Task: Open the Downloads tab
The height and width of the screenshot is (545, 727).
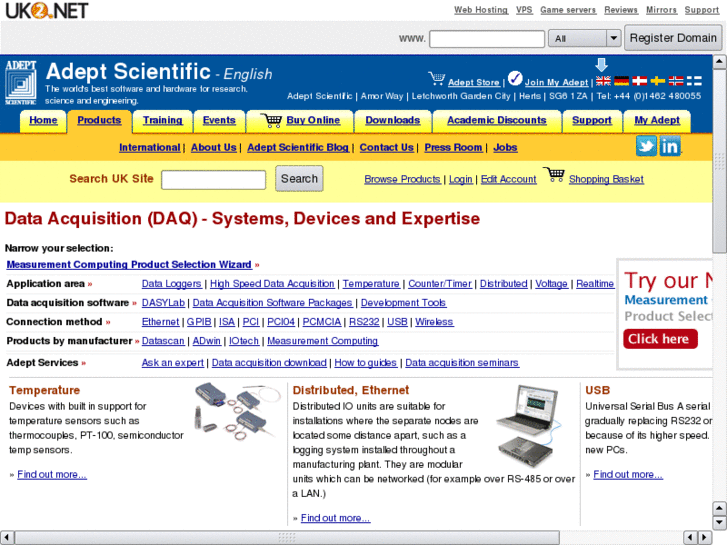Action: click(393, 120)
